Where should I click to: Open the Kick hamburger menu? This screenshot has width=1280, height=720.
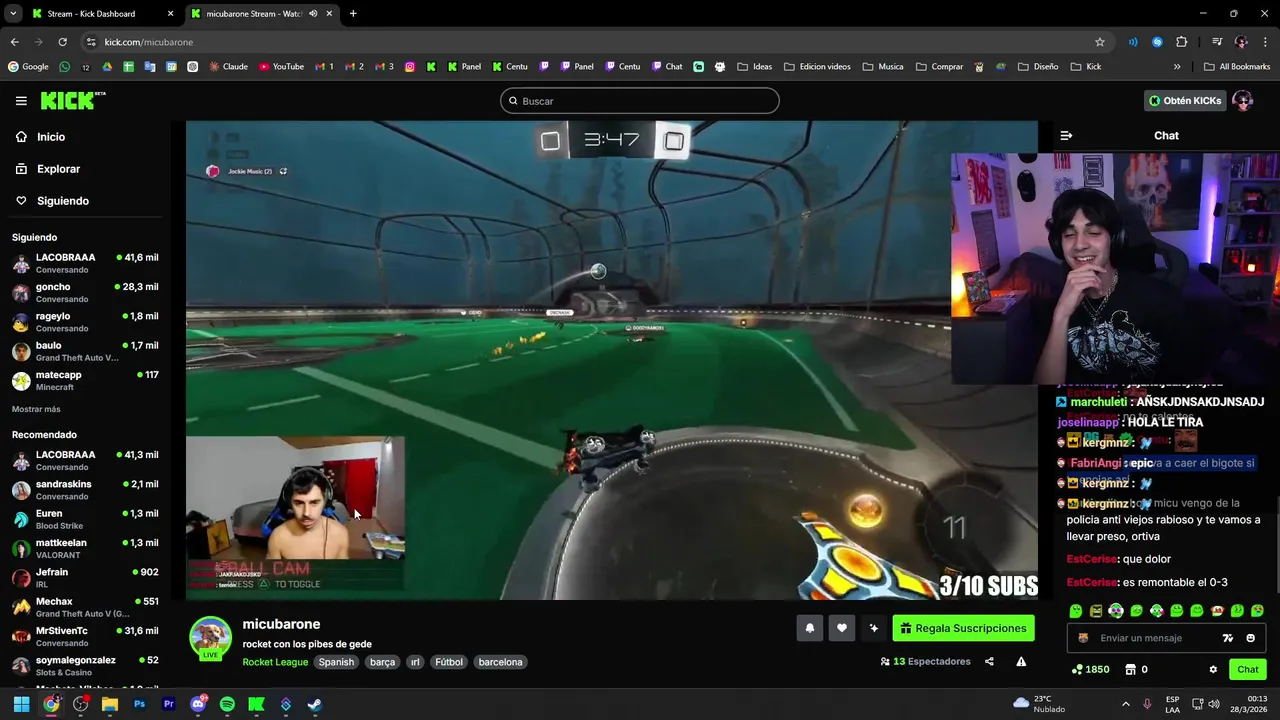tap(21, 101)
